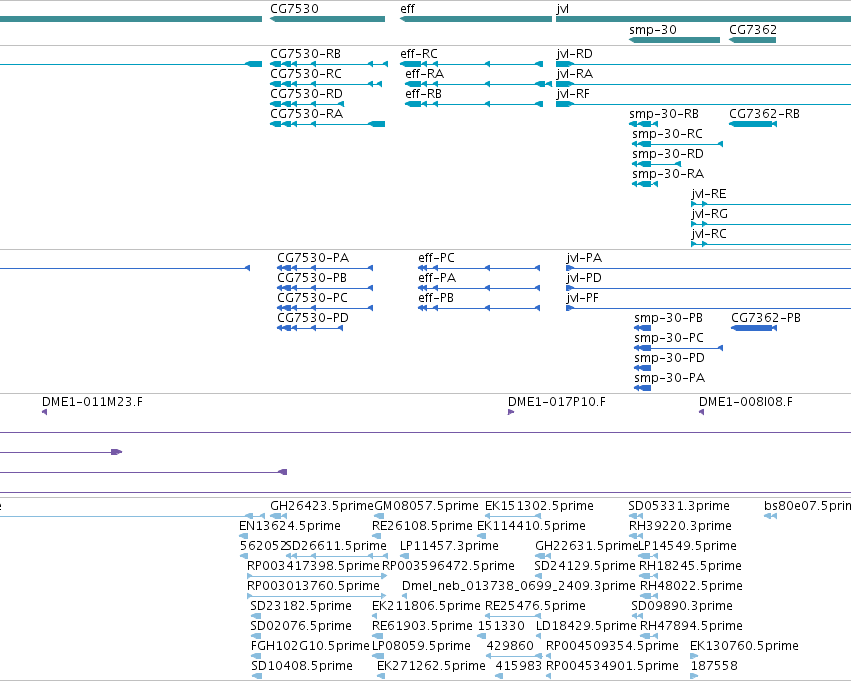Click the SD10408.5prime EST

coord(257,677)
